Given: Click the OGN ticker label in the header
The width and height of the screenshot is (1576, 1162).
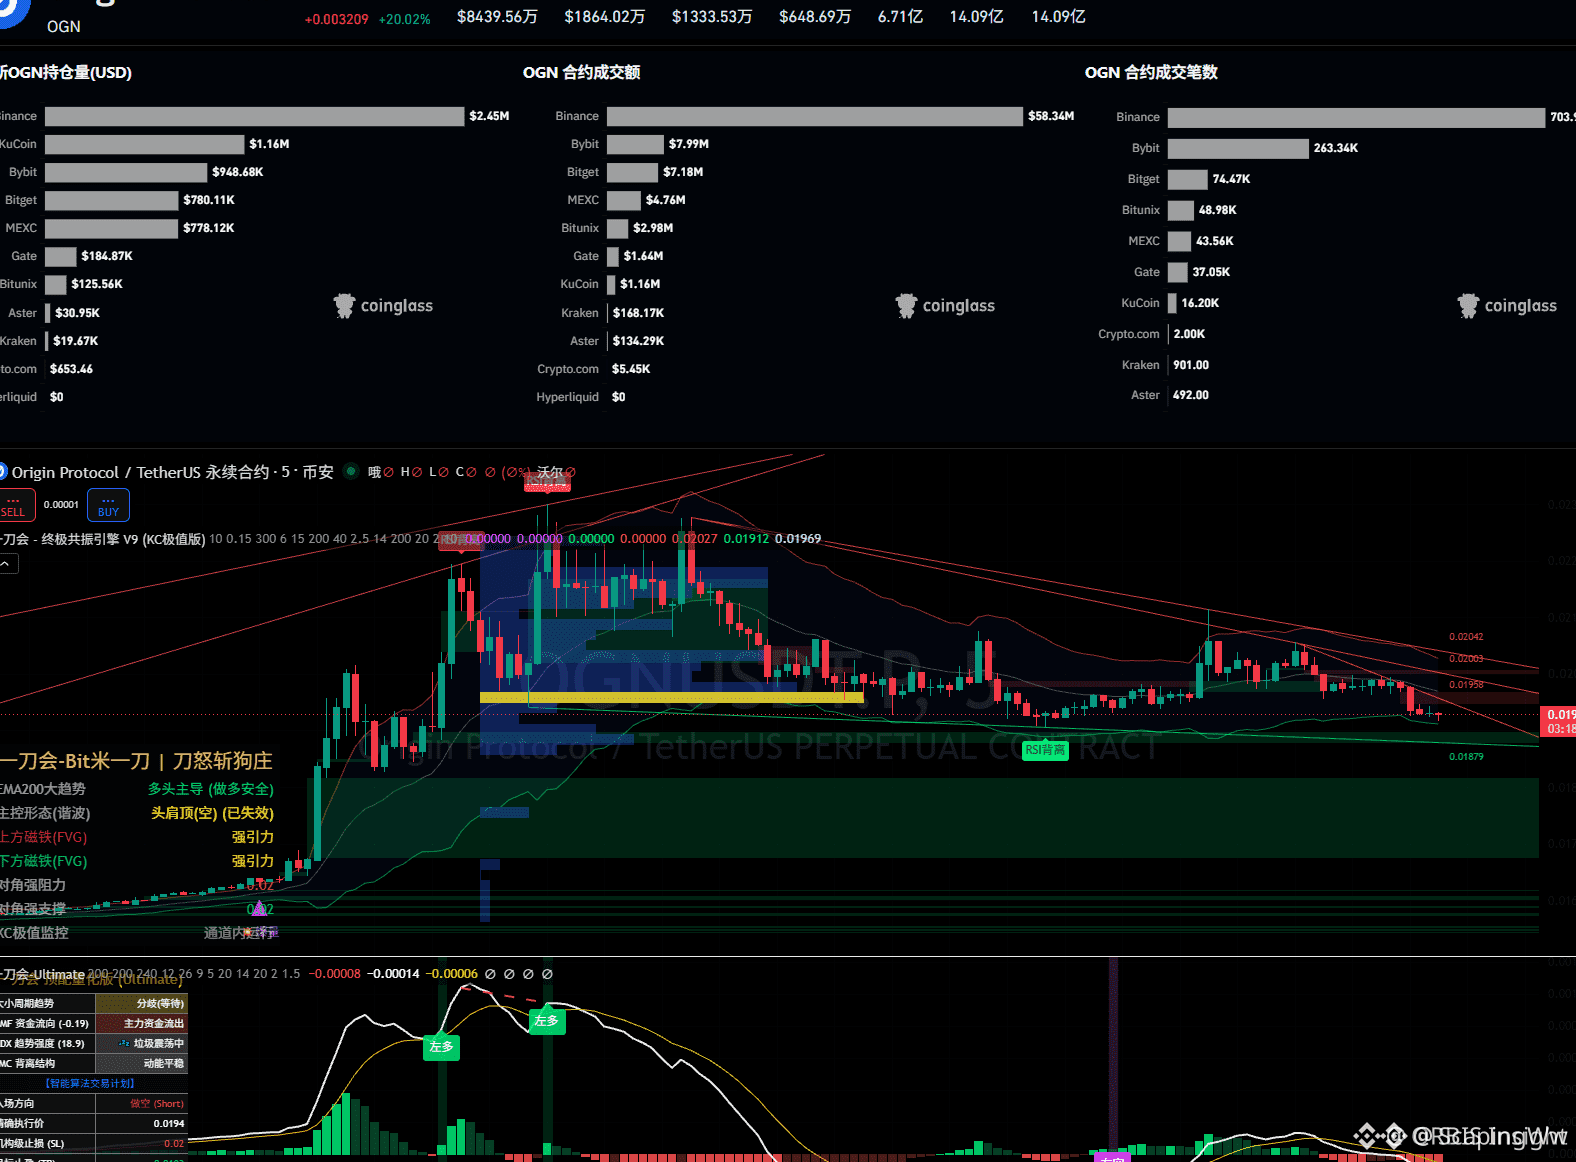Looking at the screenshot, I should 64,27.
